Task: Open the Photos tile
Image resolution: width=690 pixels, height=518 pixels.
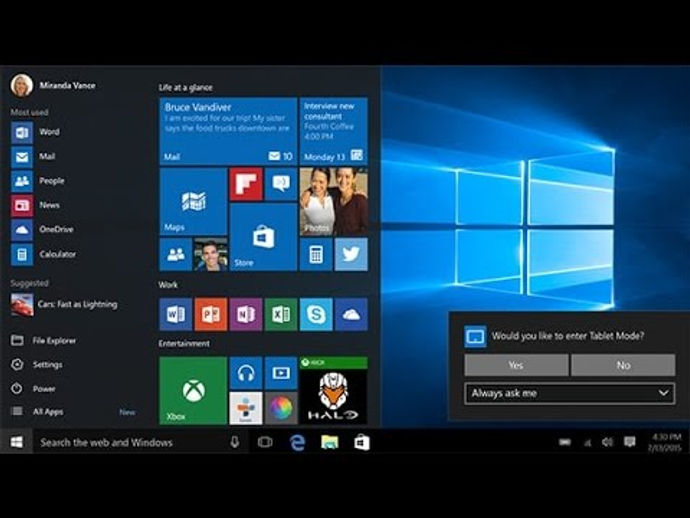Action: coord(334,202)
